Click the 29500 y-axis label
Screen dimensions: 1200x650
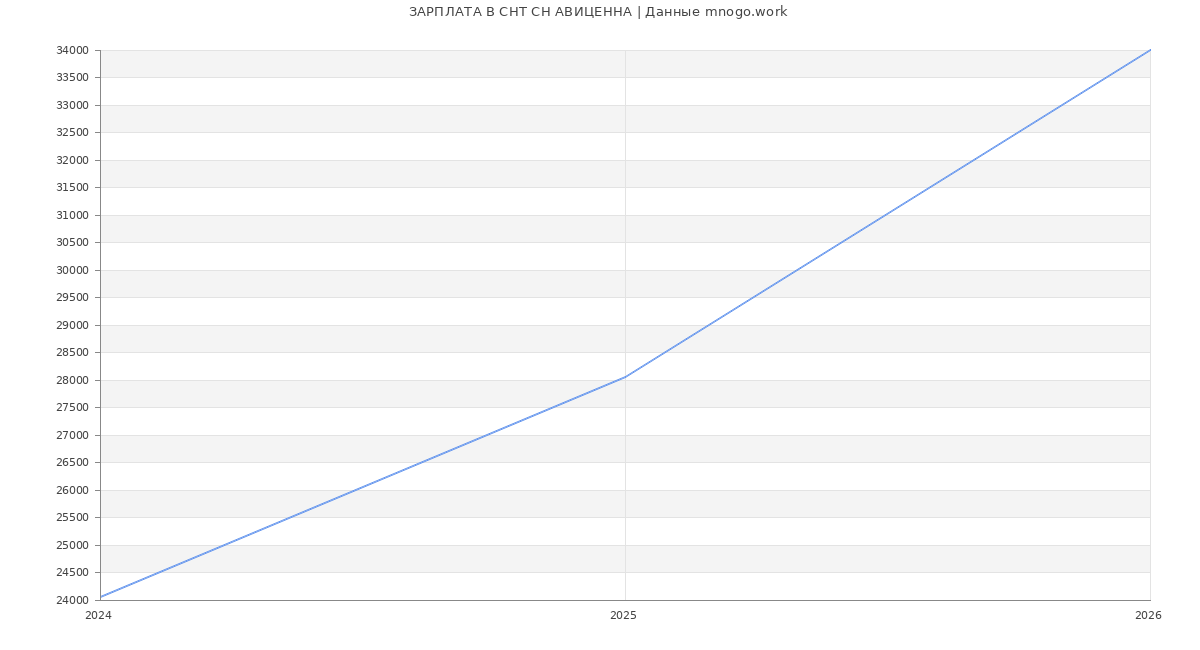pyautogui.click(x=72, y=298)
